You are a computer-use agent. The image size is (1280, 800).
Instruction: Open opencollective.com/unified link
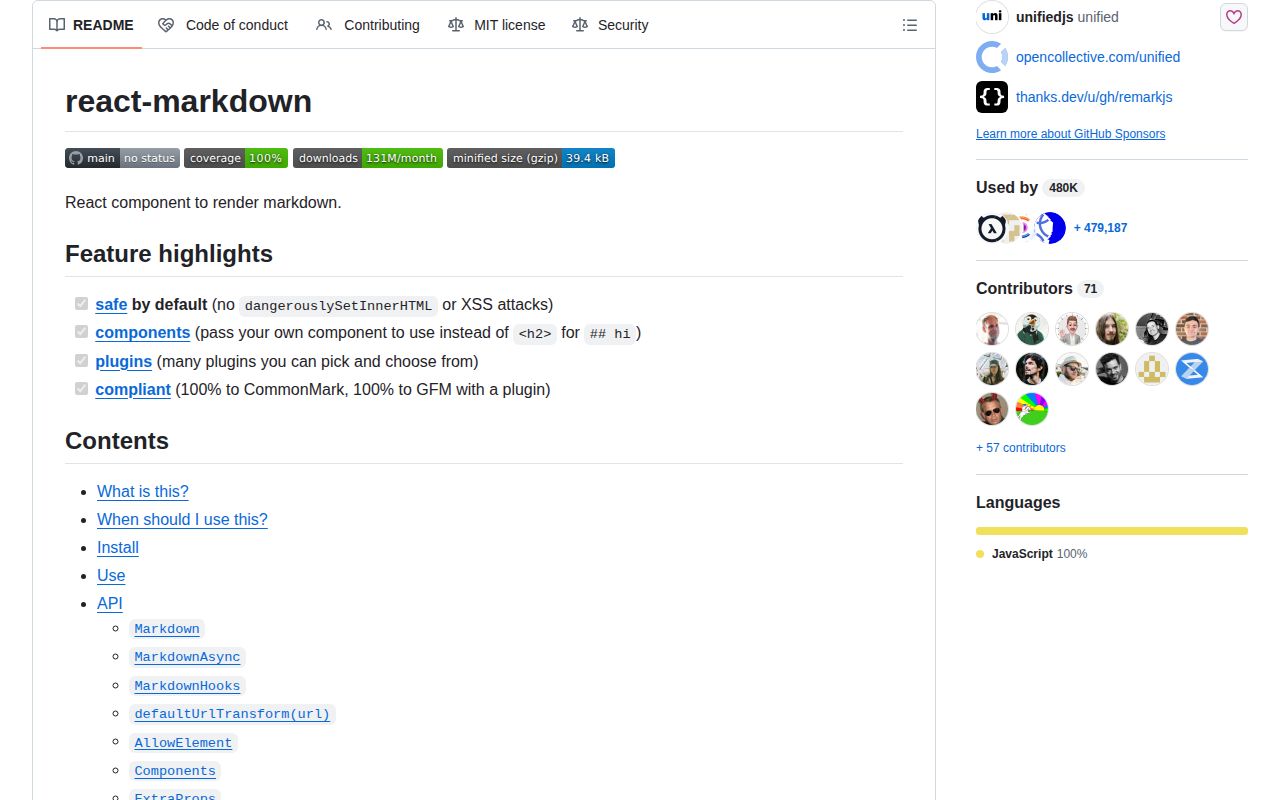click(x=1098, y=57)
